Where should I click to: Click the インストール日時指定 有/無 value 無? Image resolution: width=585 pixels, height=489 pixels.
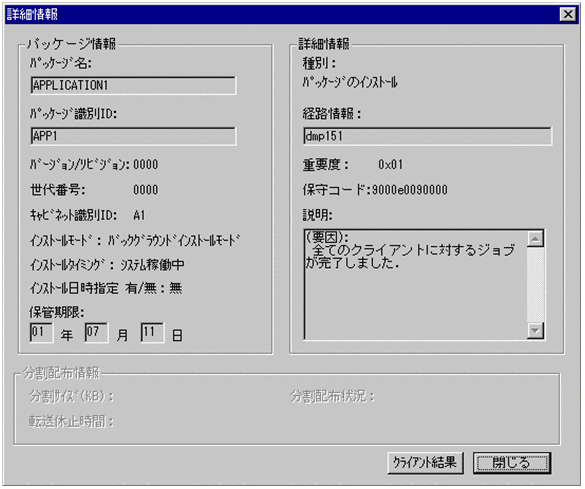point(176,288)
